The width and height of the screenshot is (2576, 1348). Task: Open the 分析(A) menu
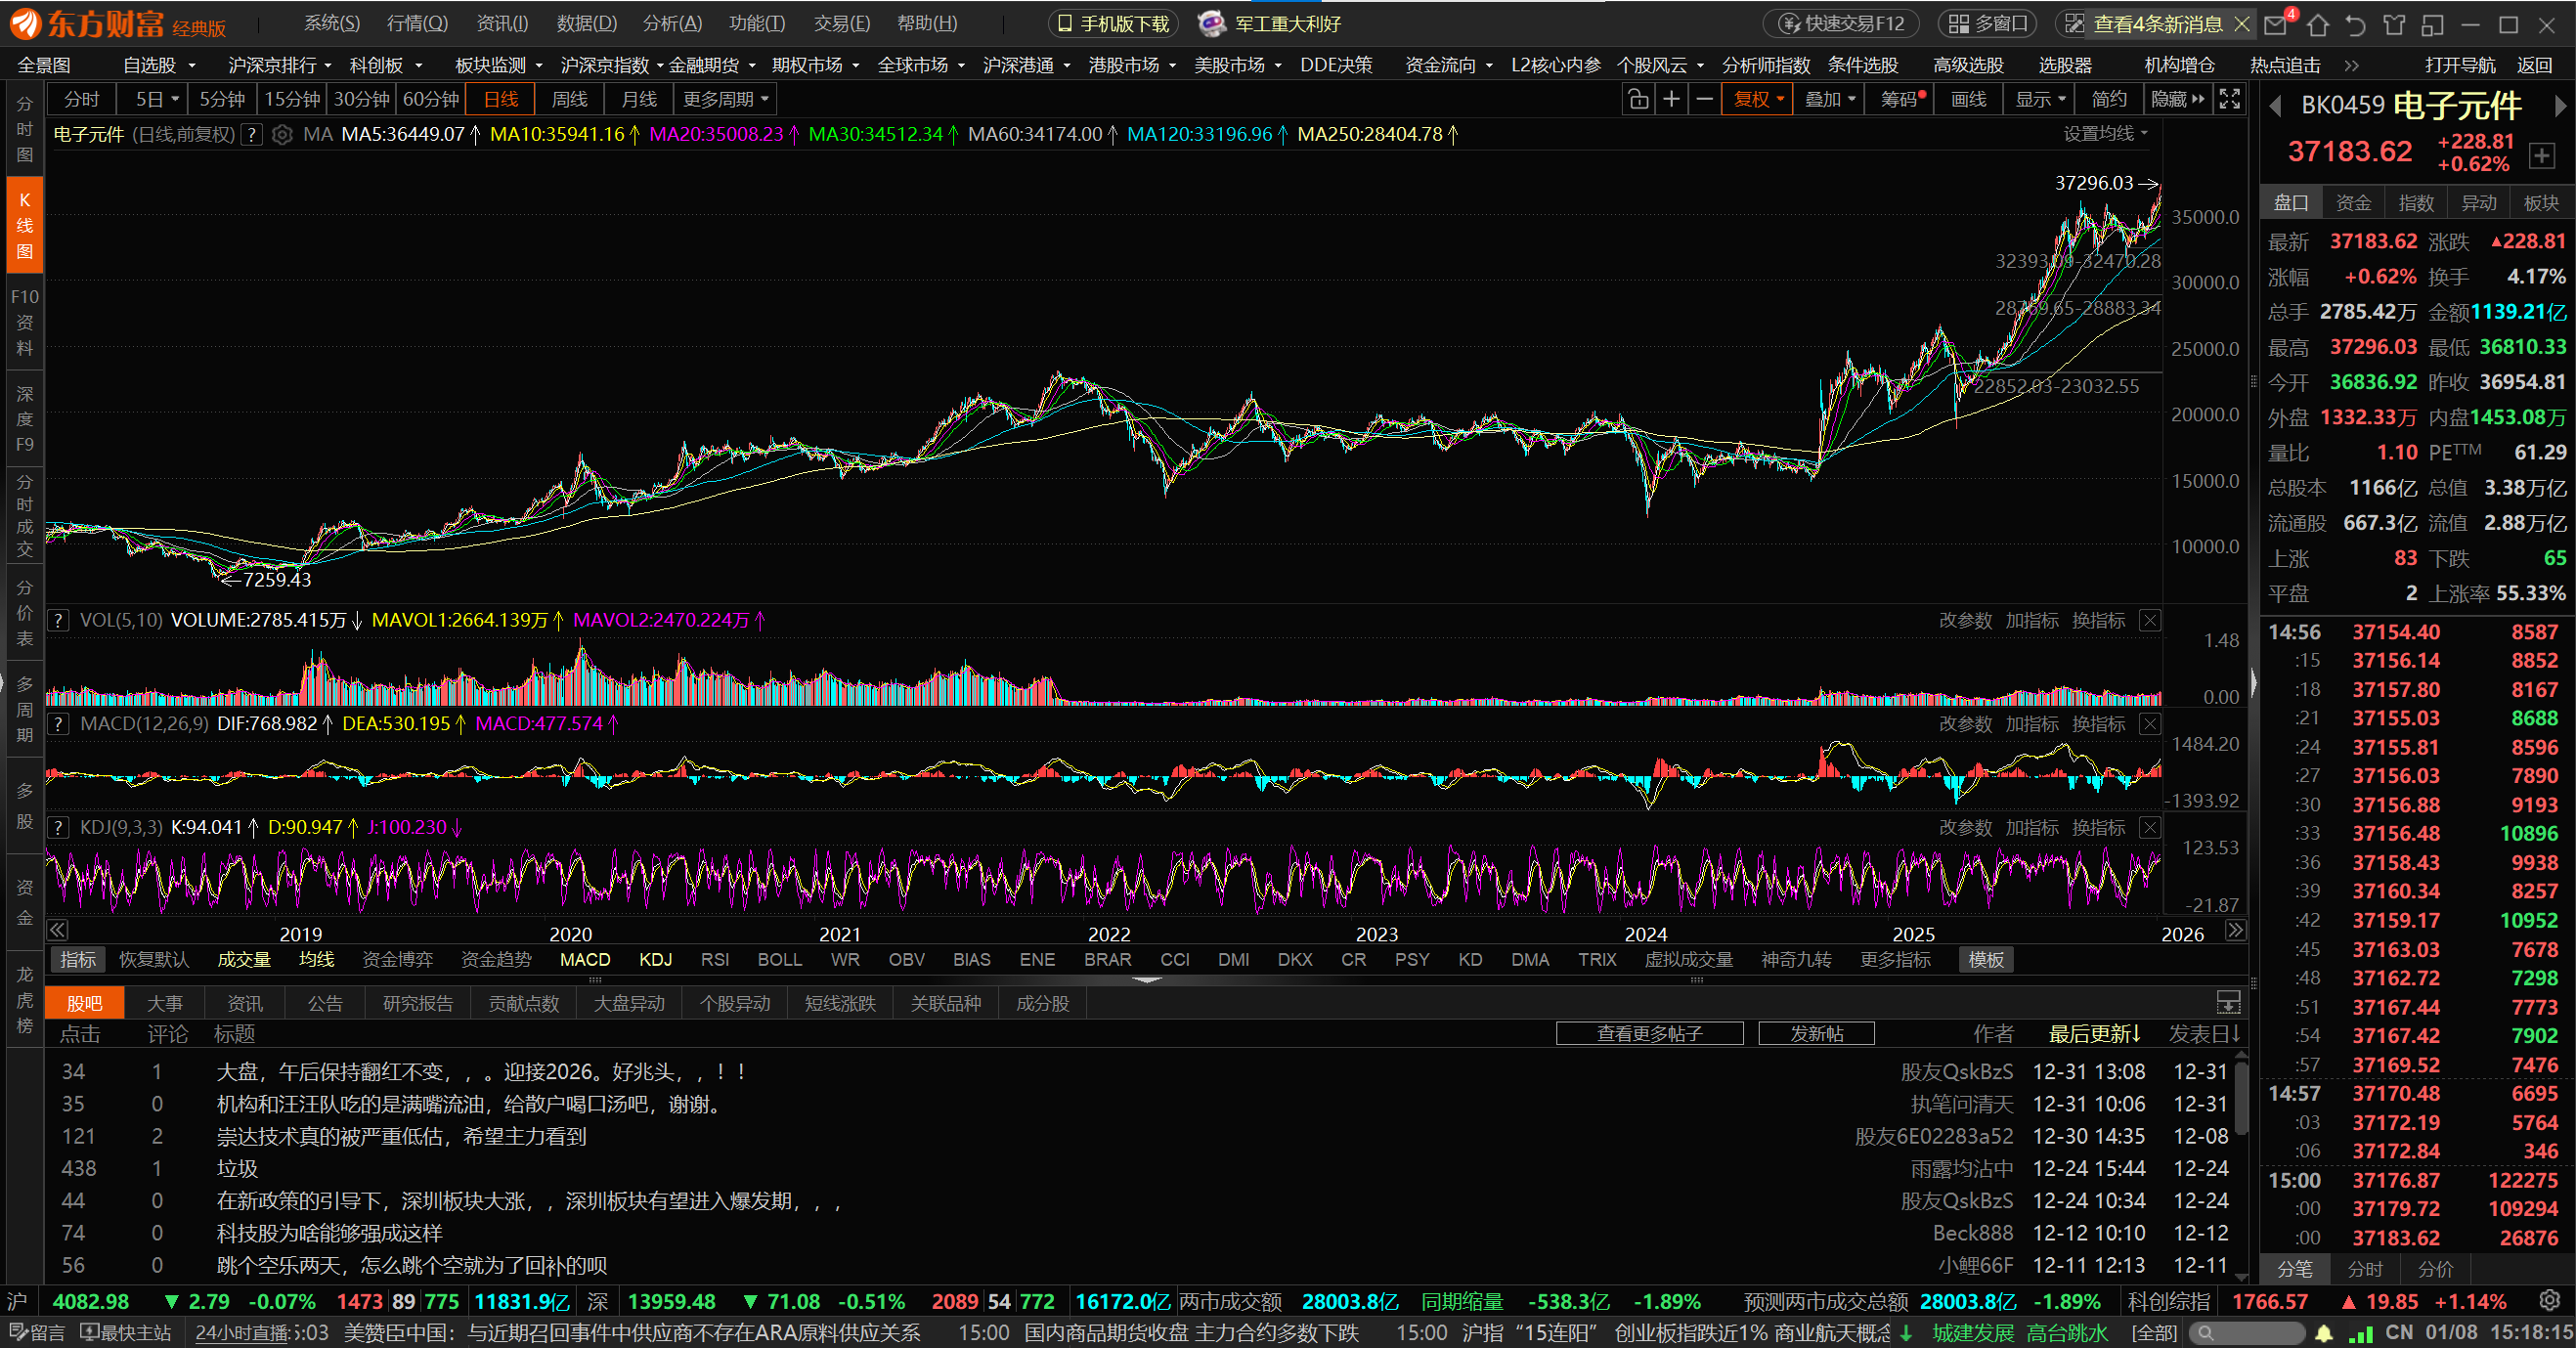click(672, 23)
